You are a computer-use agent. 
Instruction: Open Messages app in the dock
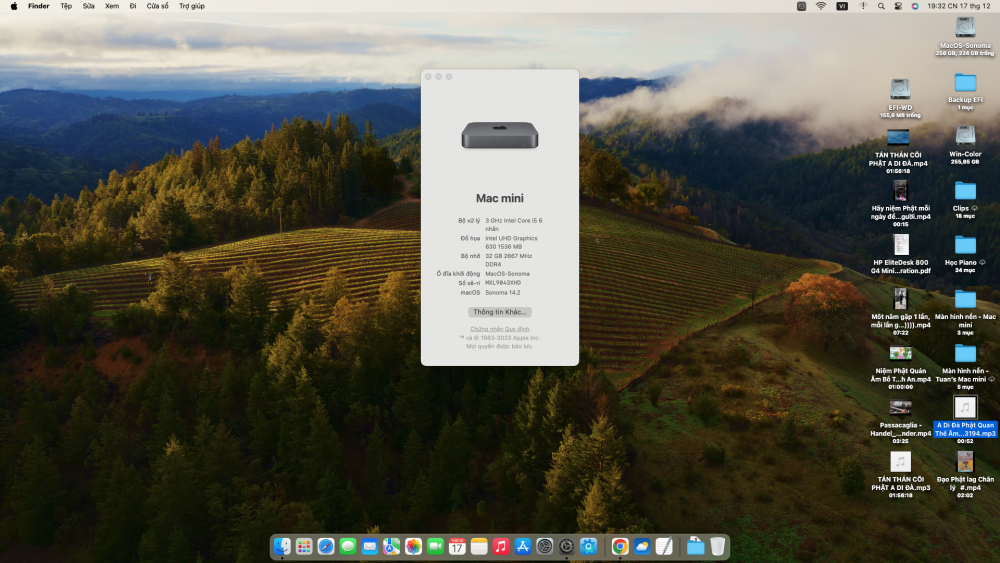pyautogui.click(x=348, y=546)
